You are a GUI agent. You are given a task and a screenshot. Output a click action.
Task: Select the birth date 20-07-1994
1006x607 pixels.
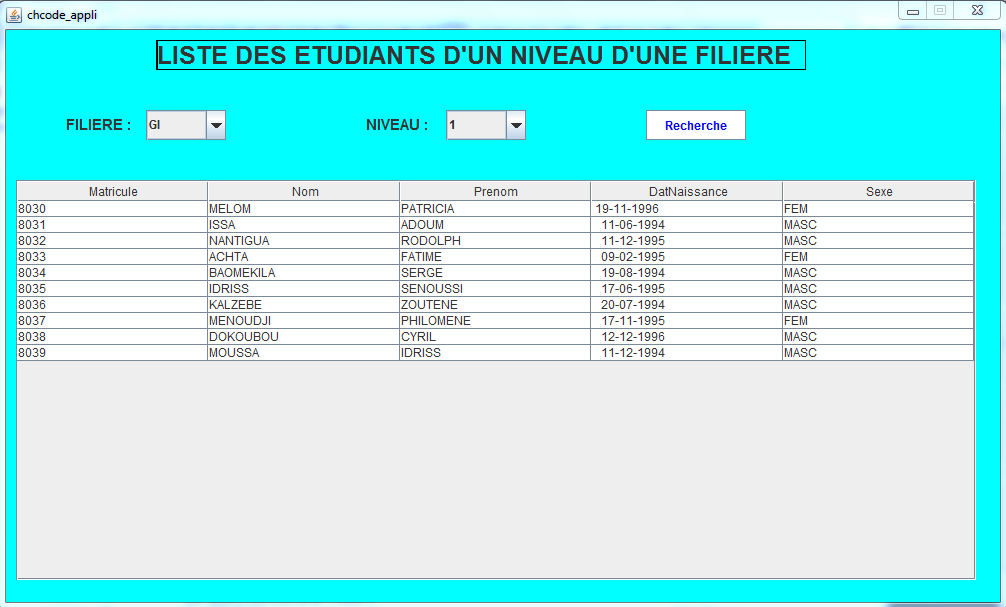tap(686, 305)
